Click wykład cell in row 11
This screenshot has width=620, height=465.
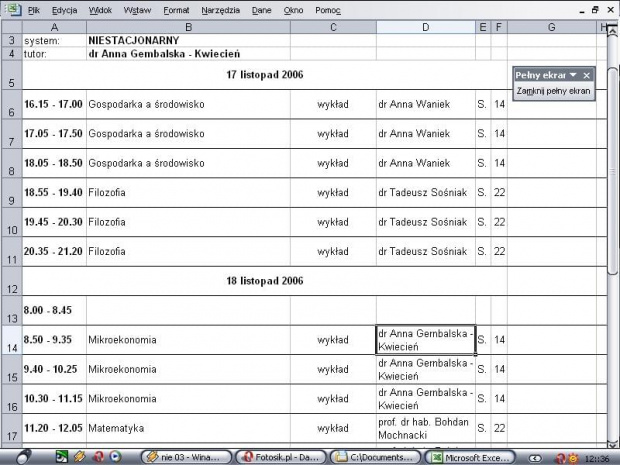(x=333, y=251)
